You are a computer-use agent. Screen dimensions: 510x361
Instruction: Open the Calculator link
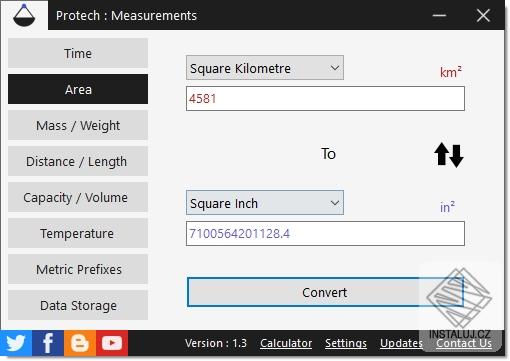coord(286,343)
